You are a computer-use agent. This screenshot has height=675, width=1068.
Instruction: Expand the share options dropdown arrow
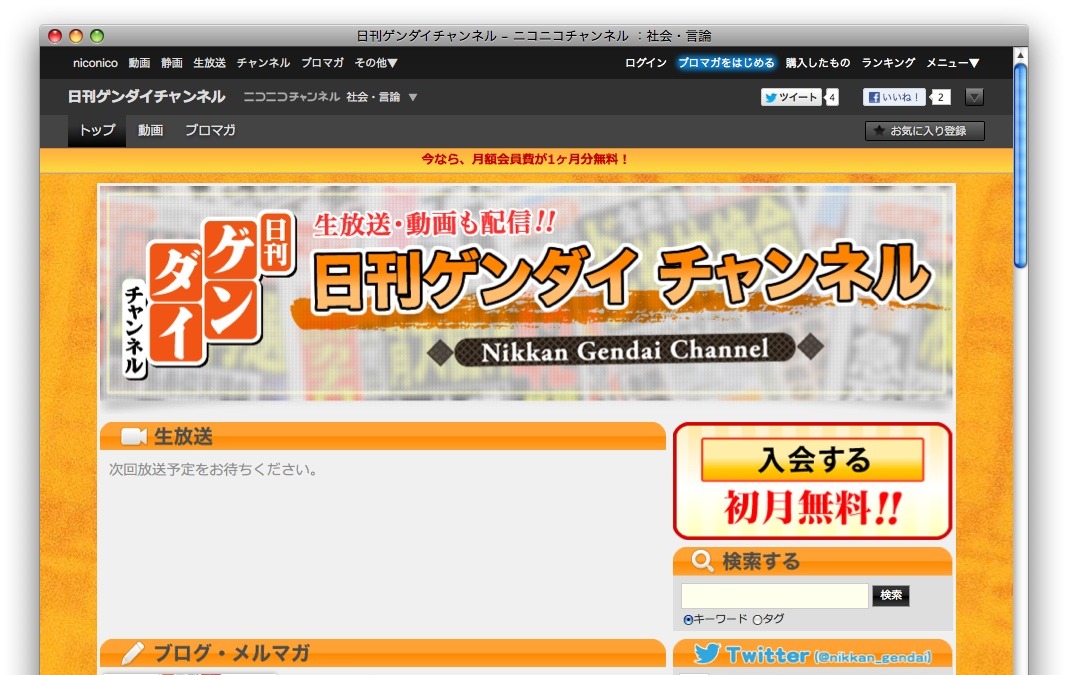tap(975, 97)
